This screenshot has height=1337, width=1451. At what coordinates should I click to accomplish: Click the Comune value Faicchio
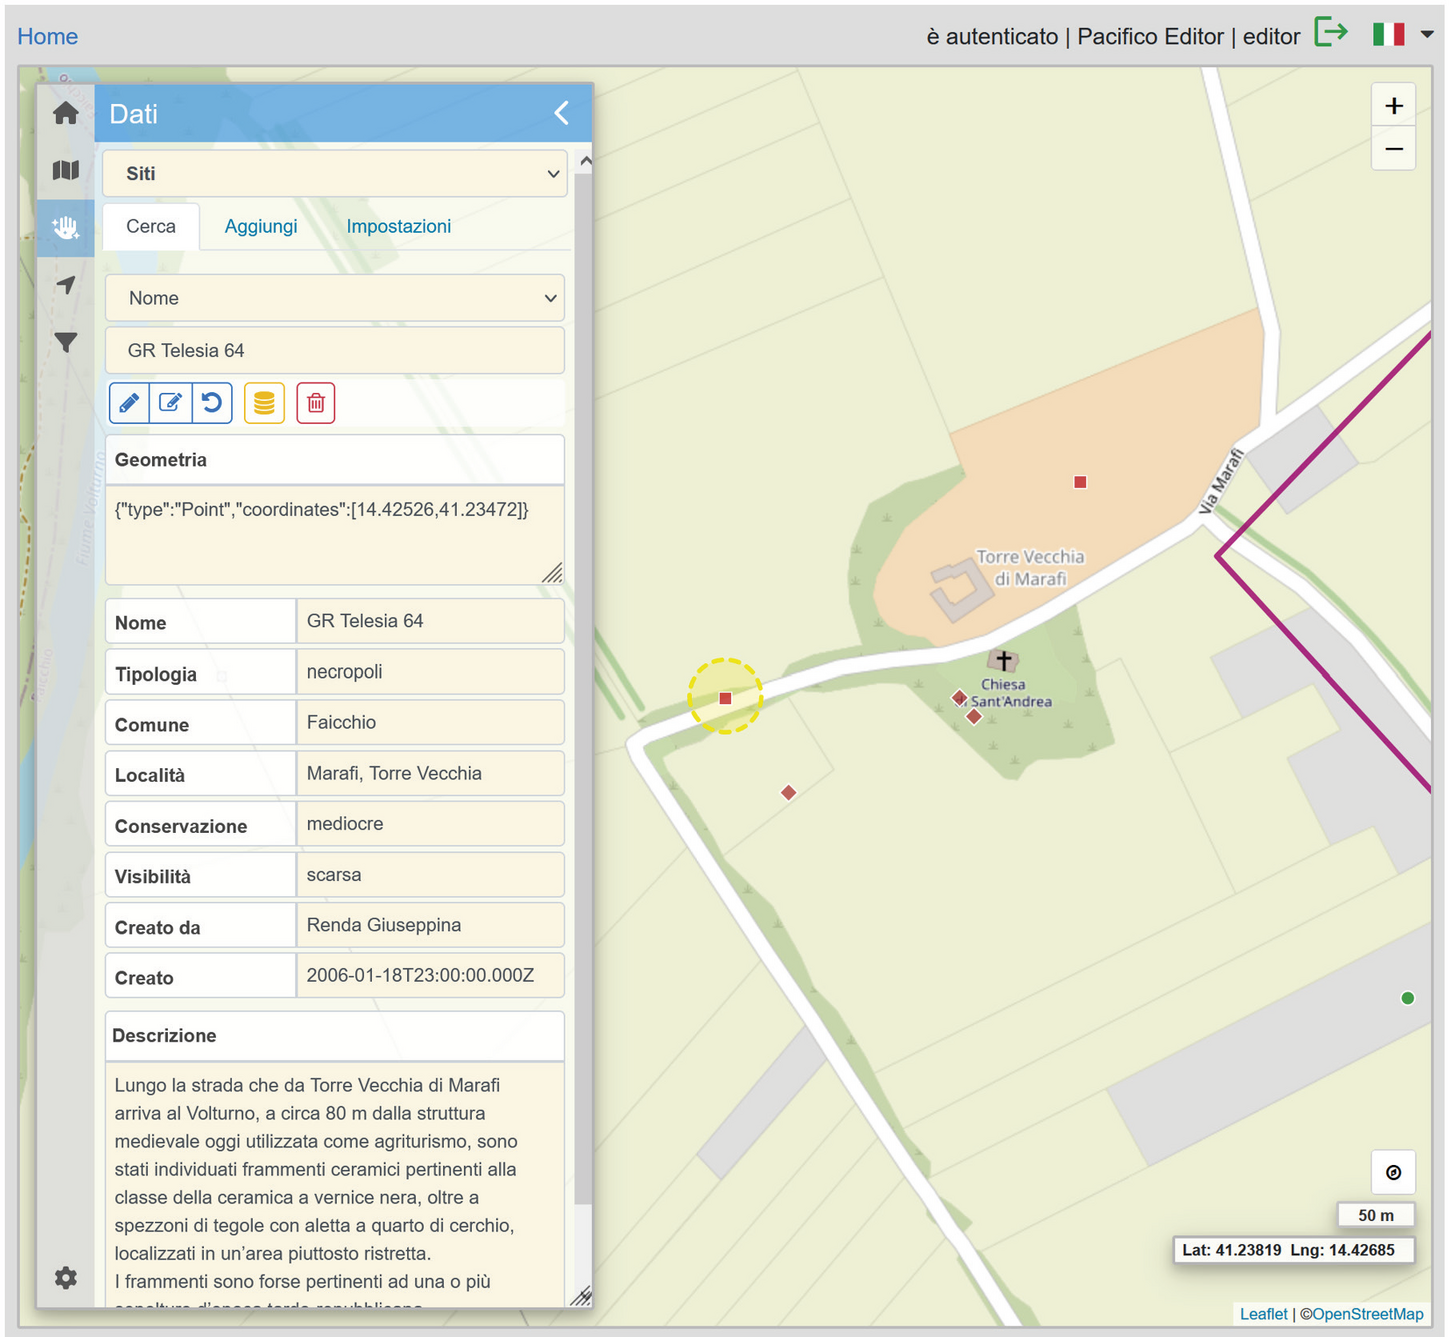coord(430,722)
